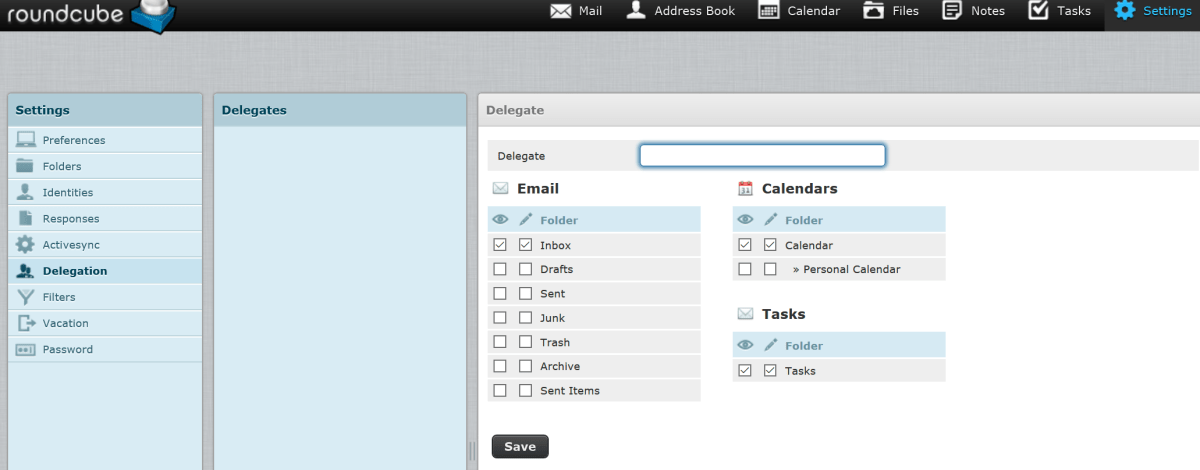Viewport: 1200px width, 470px height.
Task: Click the Save button
Action: (x=520, y=446)
